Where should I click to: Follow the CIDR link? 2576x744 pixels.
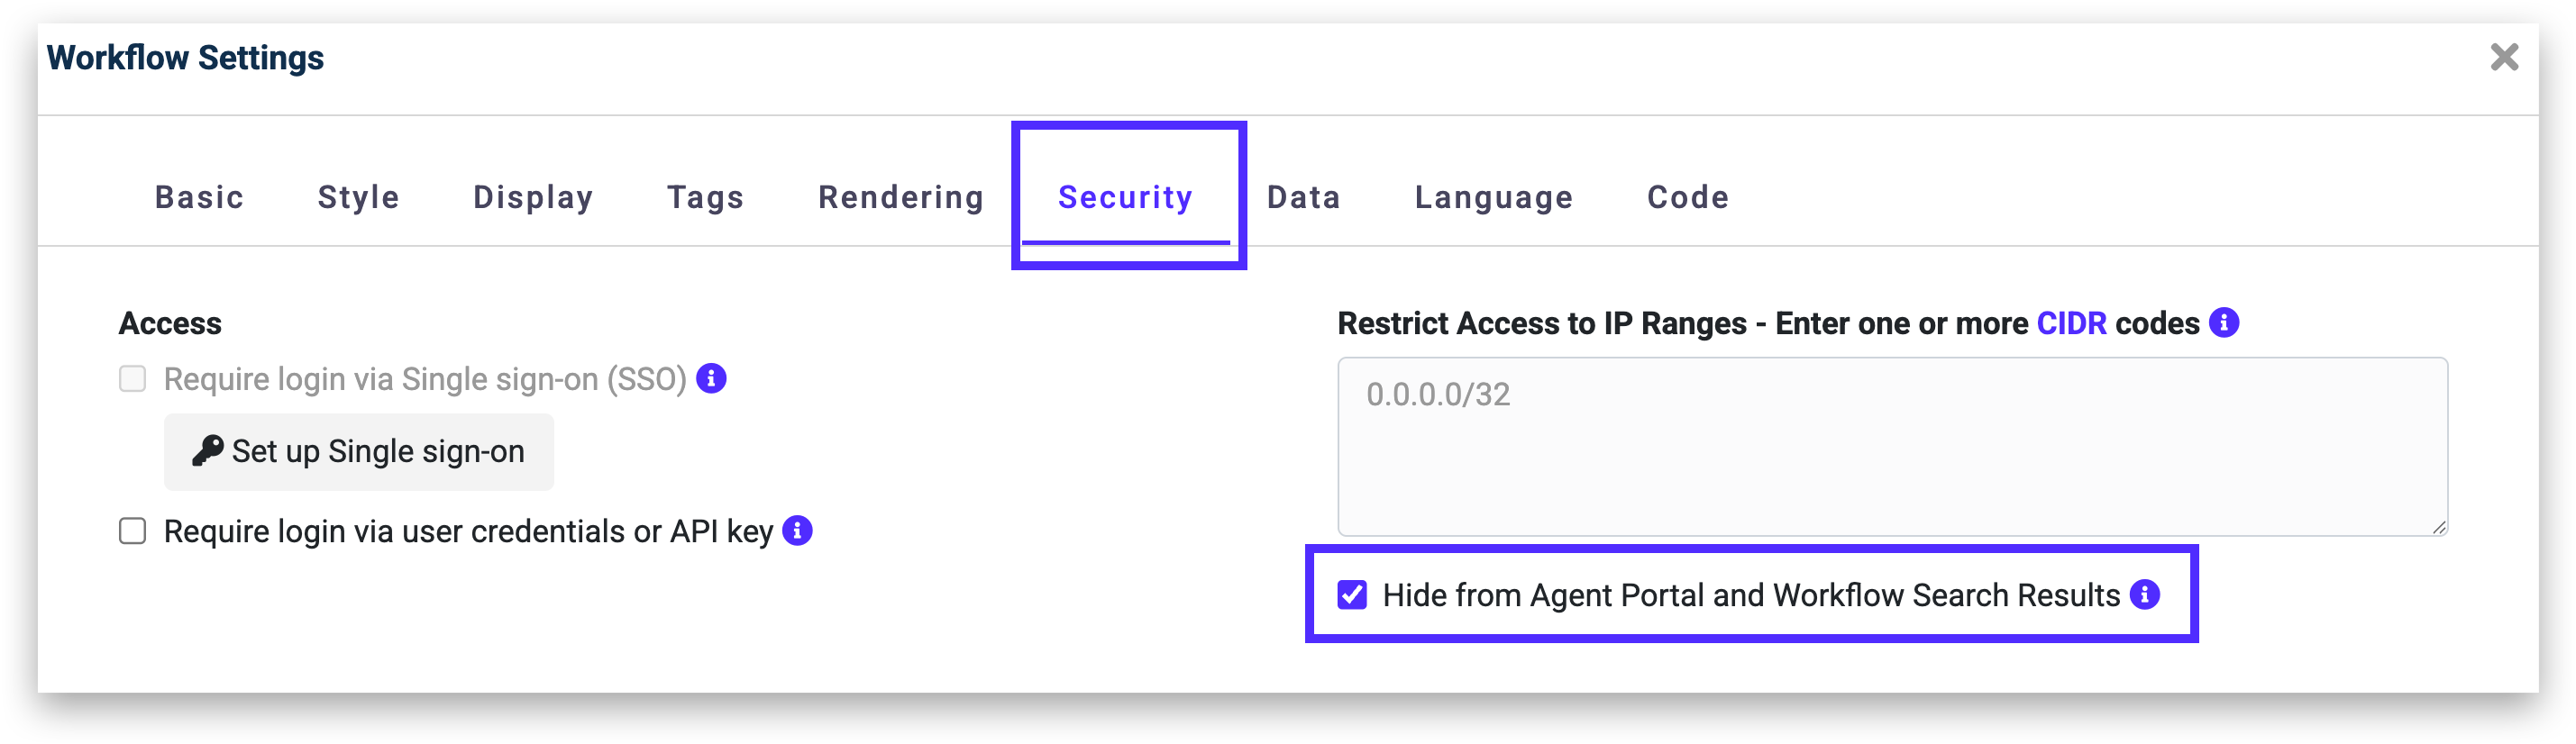(x=2071, y=323)
